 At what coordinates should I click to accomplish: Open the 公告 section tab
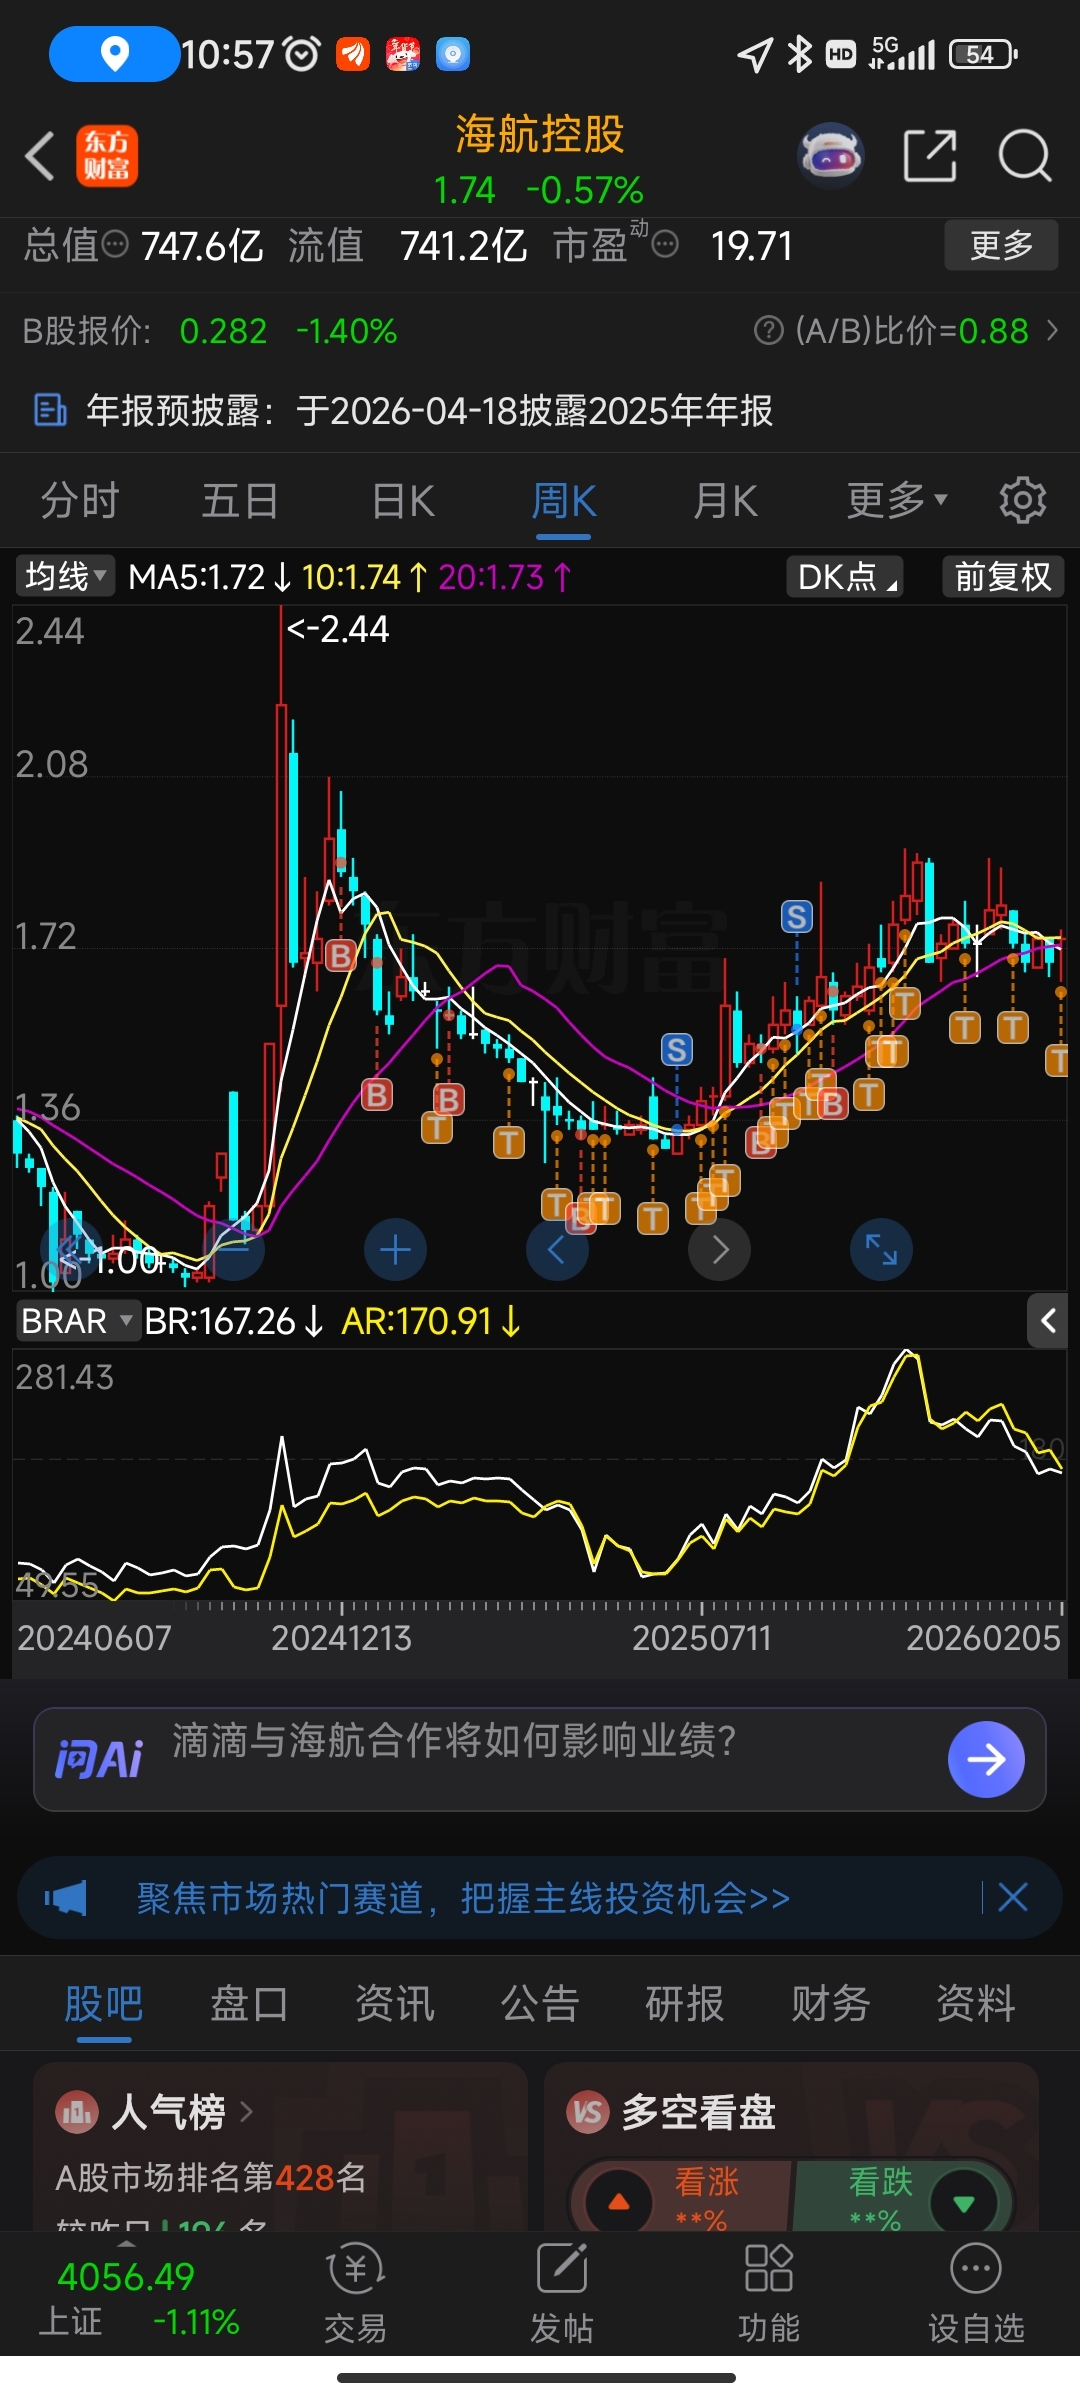(x=540, y=2004)
